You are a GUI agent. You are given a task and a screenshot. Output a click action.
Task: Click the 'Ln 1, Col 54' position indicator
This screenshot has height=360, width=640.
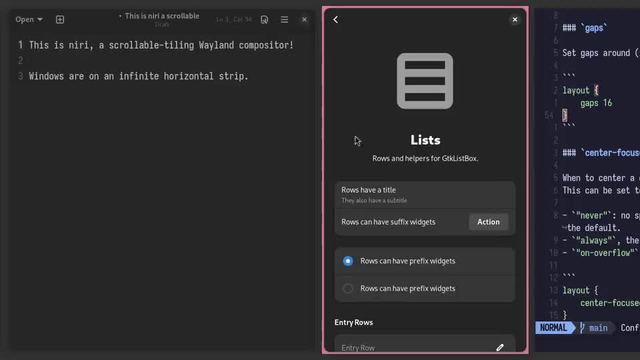coord(234,20)
